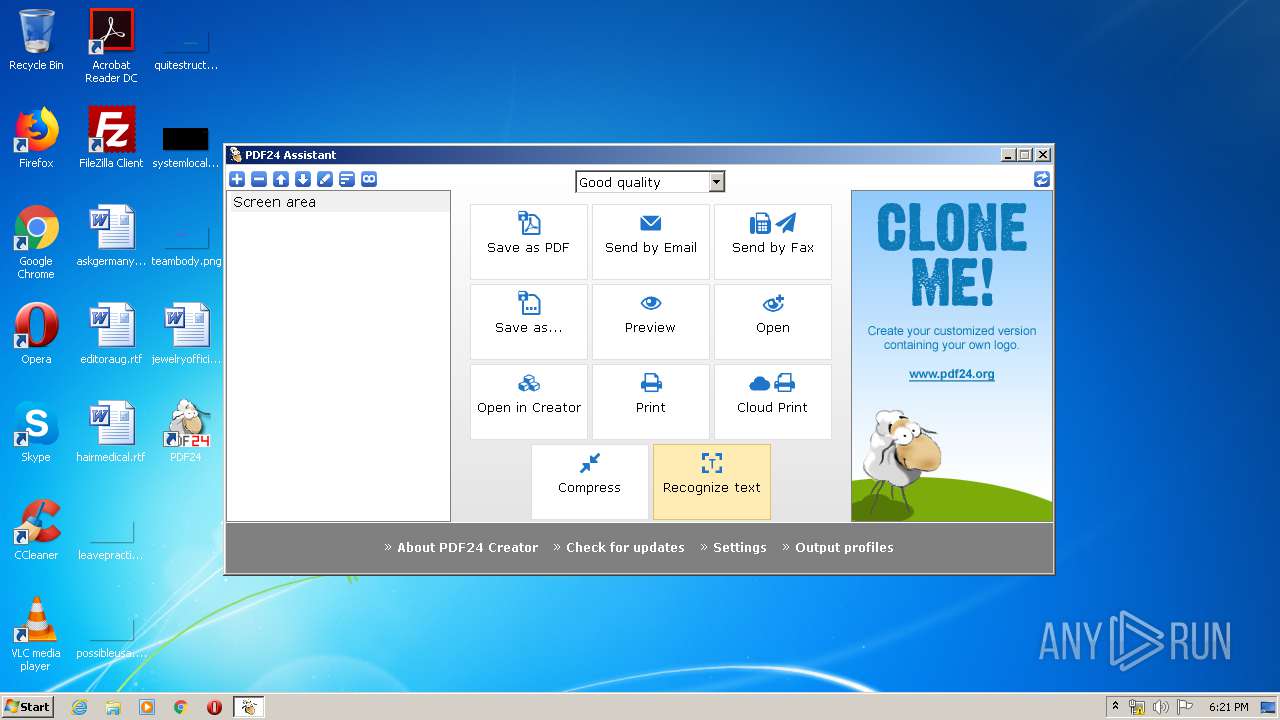Open Output profiles

click(844, 547)
